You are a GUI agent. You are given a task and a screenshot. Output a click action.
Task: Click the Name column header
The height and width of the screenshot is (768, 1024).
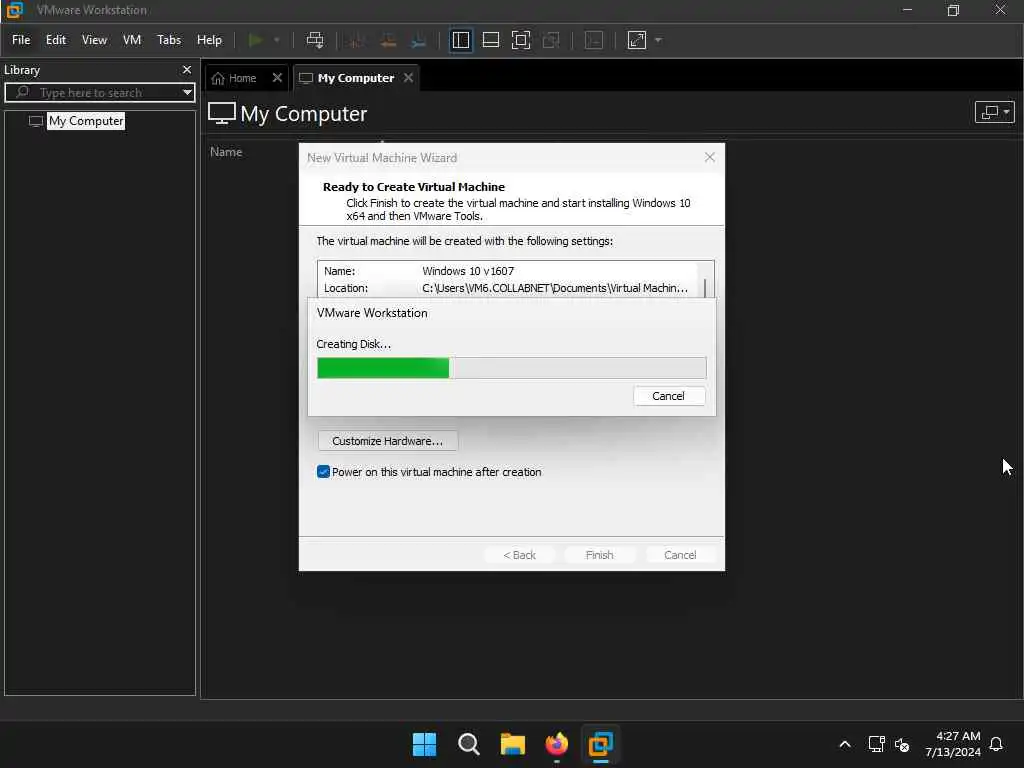point(226,152)
